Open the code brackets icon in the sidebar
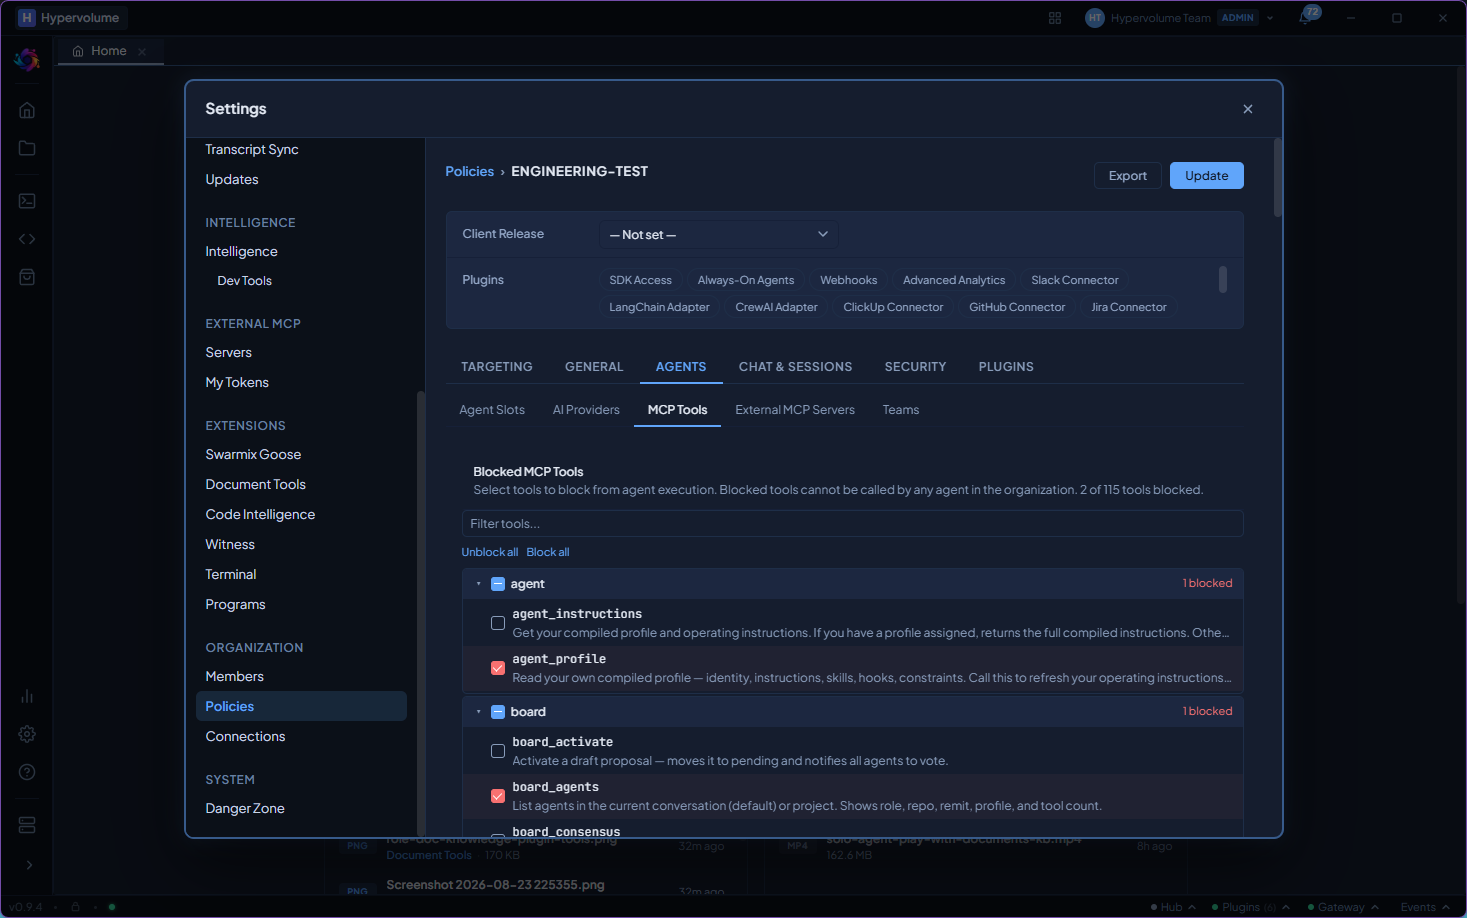The width and height of the screenshot is (1467, 918). coord(27,239)
